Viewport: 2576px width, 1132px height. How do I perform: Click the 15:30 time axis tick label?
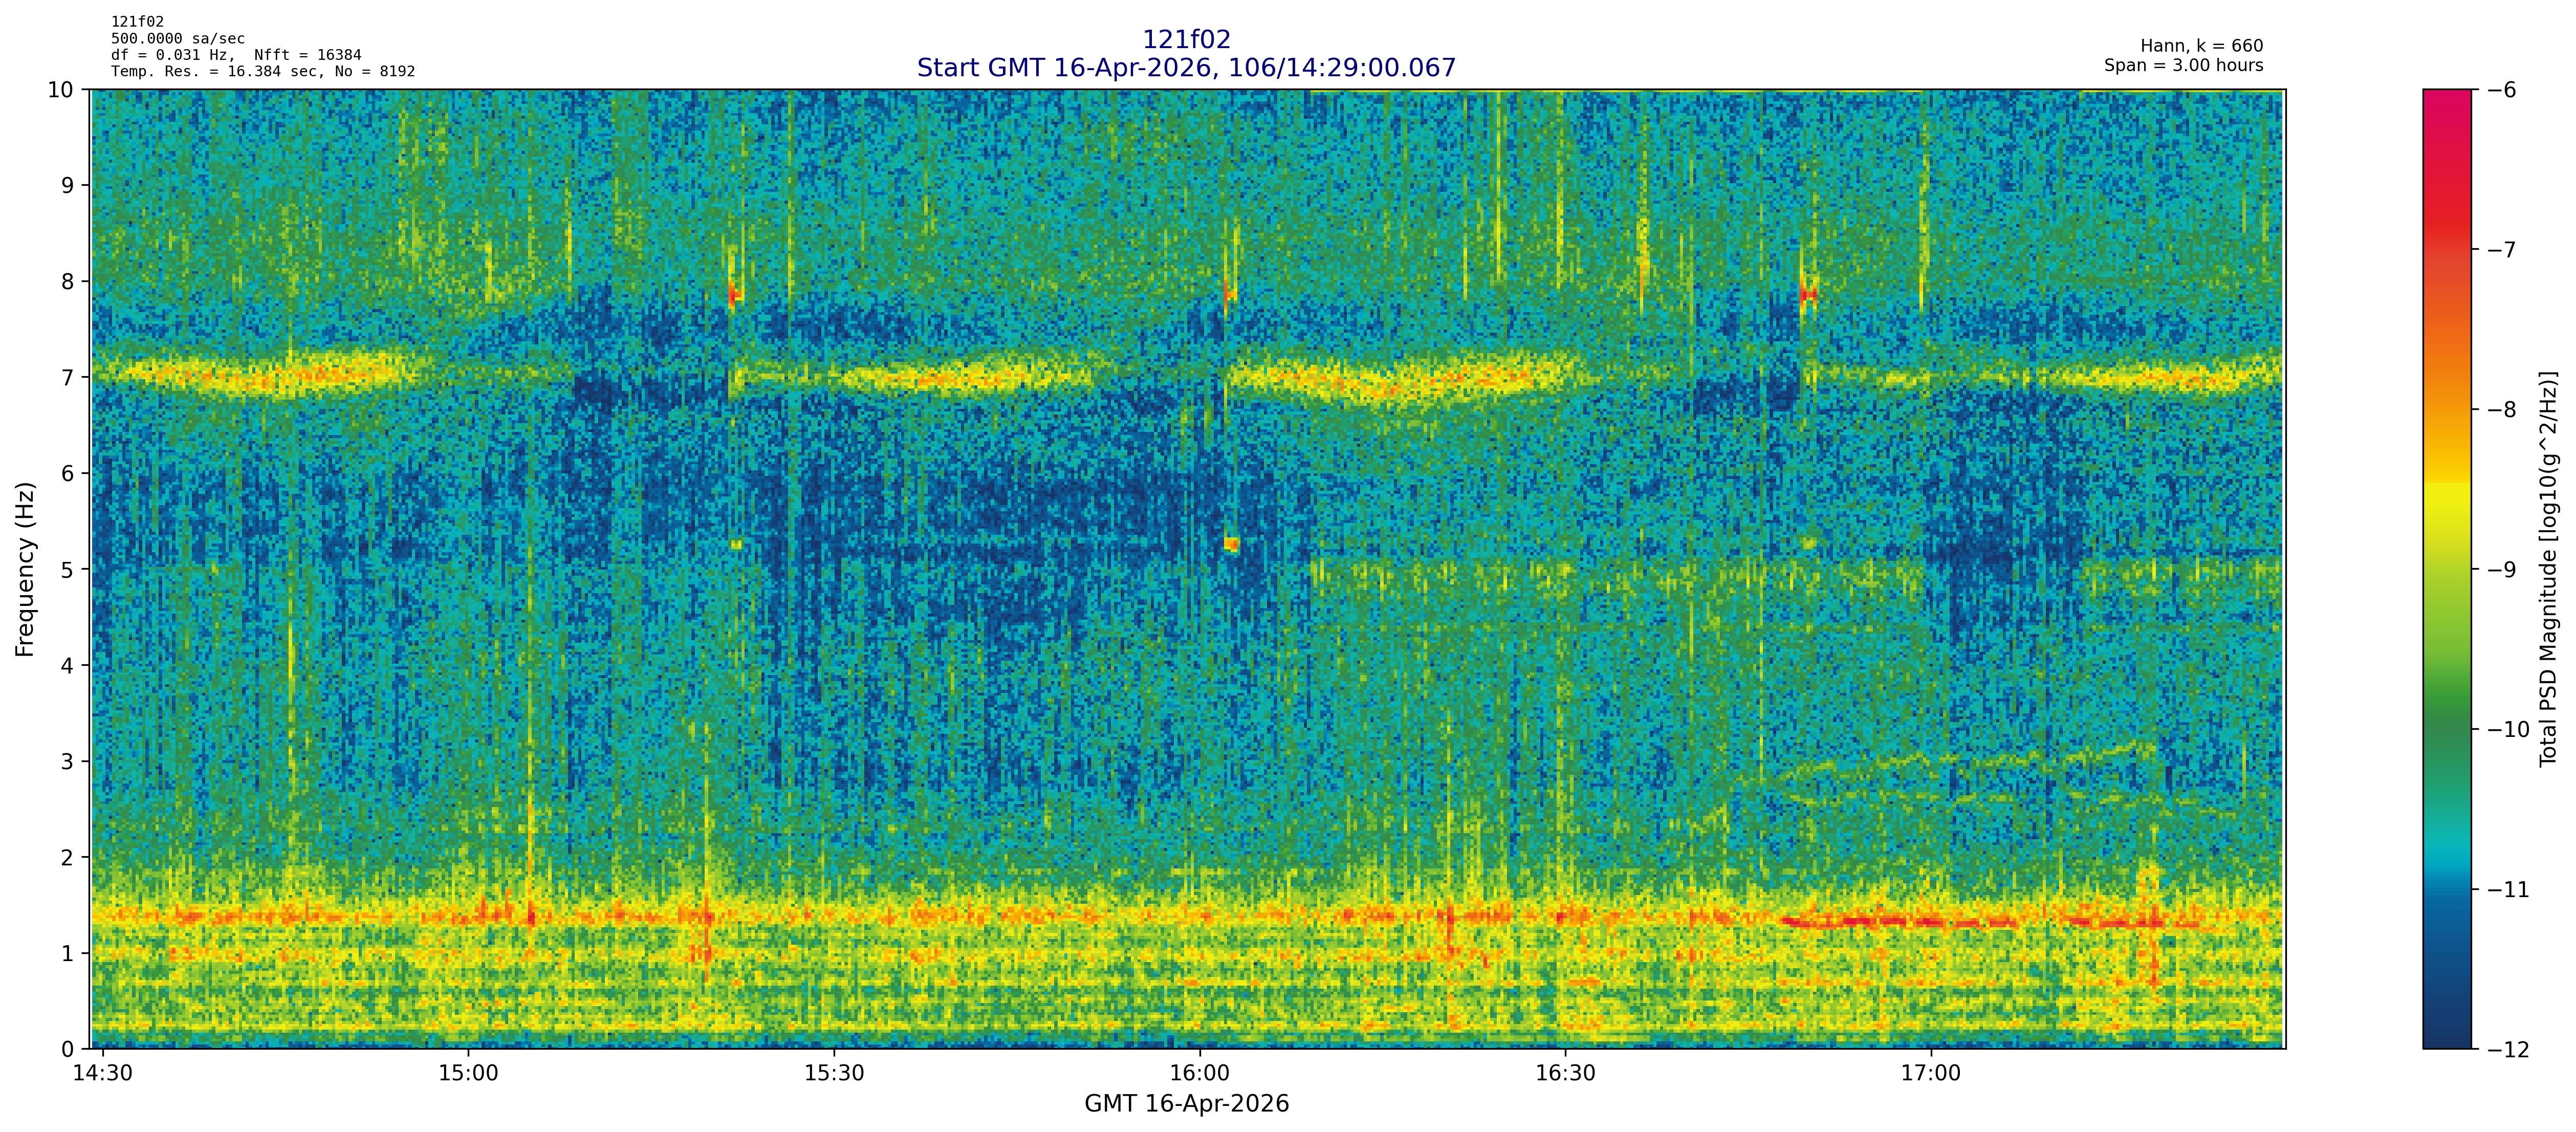(834, 1074)
